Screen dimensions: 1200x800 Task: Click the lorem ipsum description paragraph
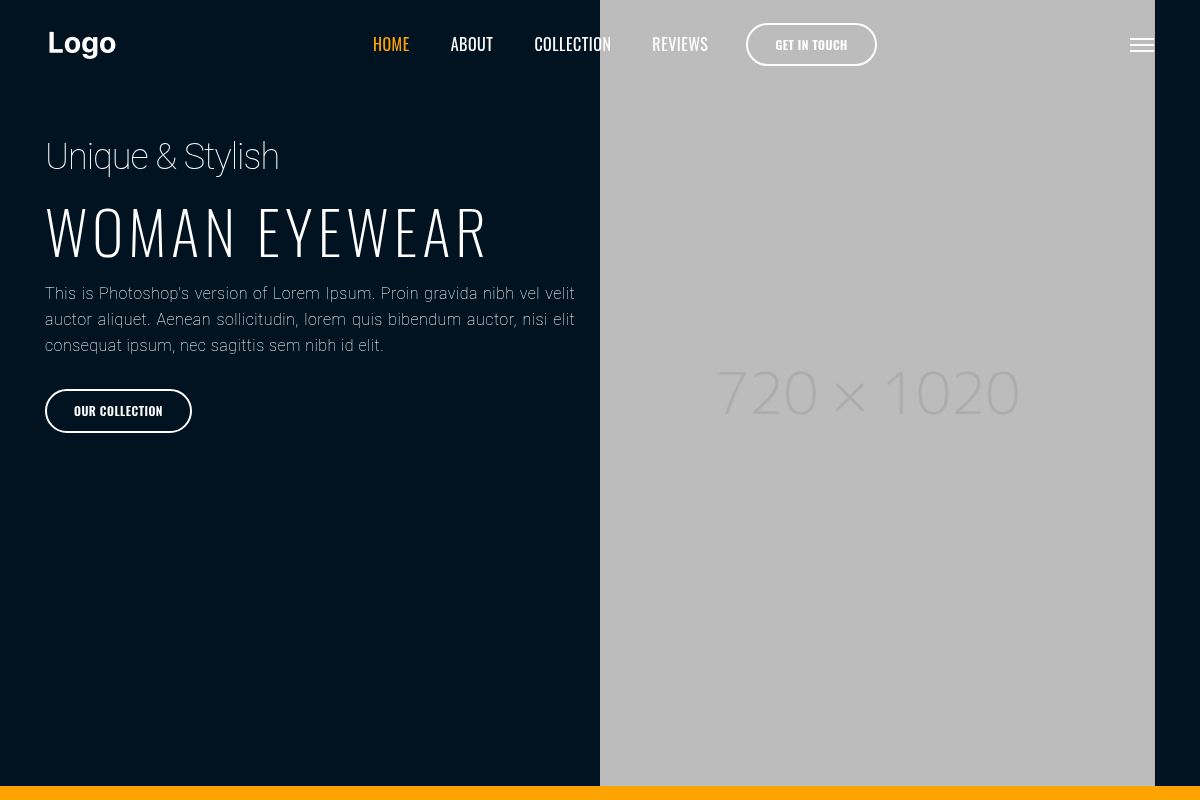(309, 319)
